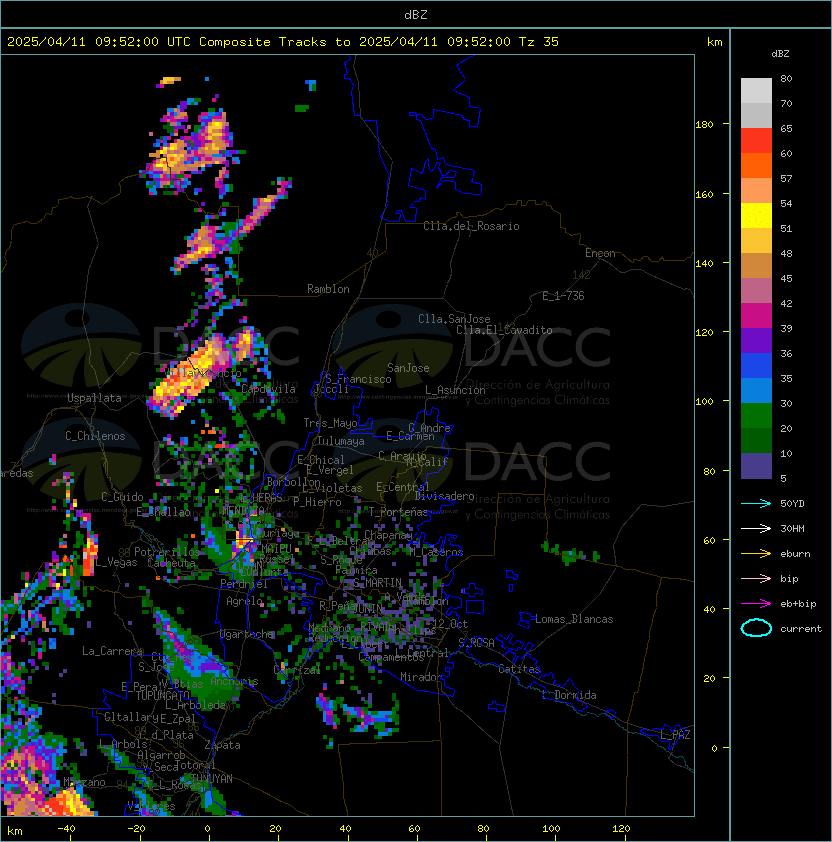Click the Uspallata place label on the map
Image resolution: width=832 pixels, height=842 pixels.
(x=95, y=398)
